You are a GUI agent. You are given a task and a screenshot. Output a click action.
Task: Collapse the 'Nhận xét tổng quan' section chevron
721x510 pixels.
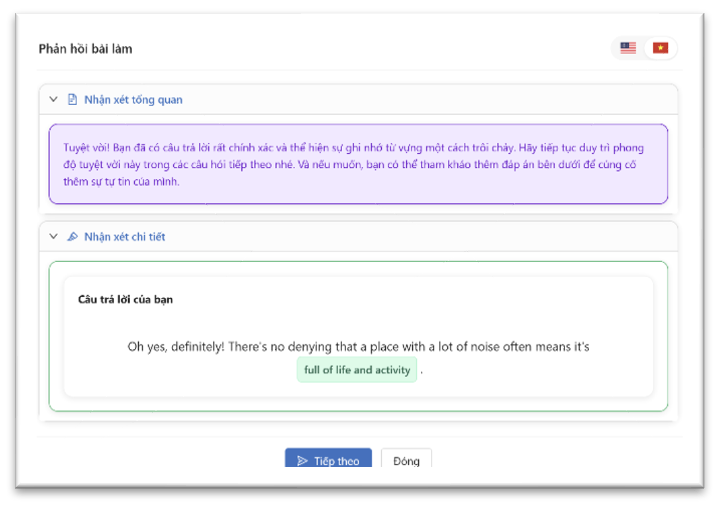[54, 100]
